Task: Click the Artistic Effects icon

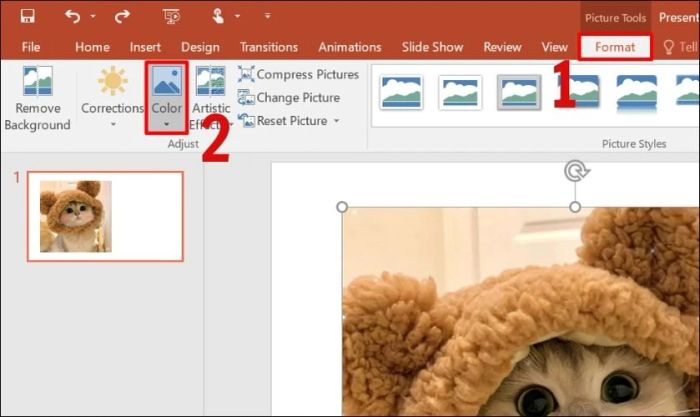Action: pyautogui.click(x=210, y=81)
